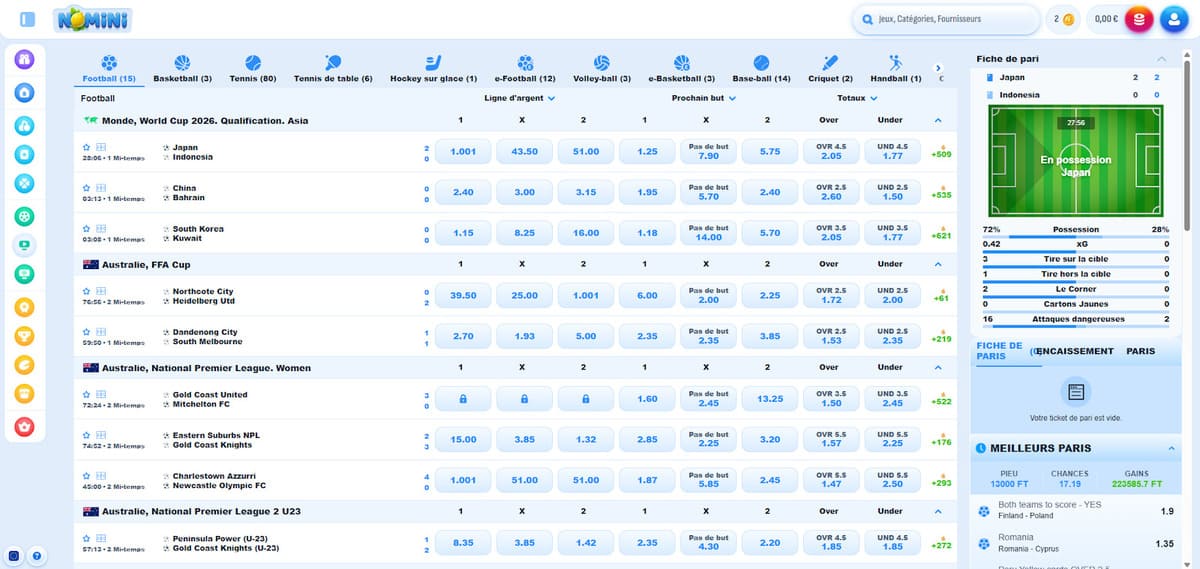Open the user profile icon

point(1174,19)
